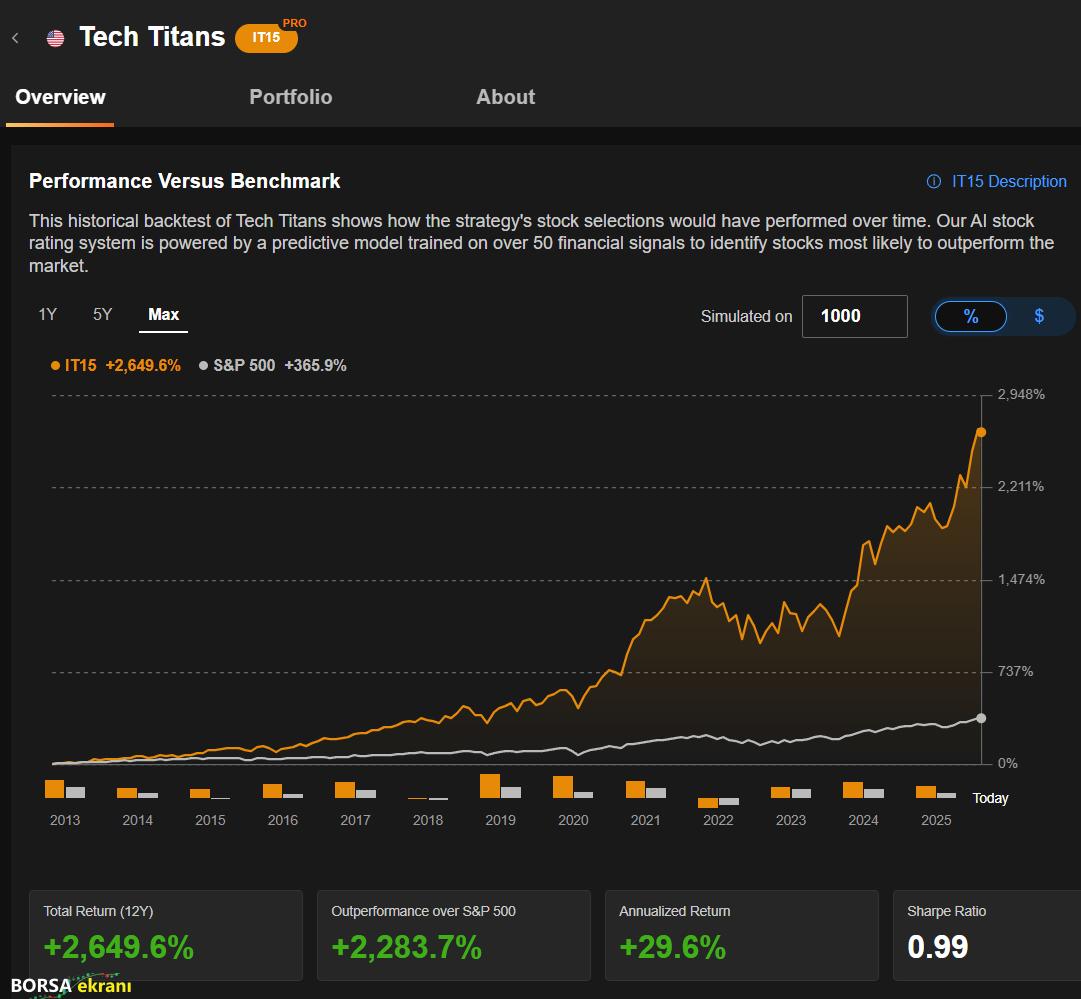Screen dimensions: 1081x999
Task: Click the US flag icon
Action: (x=55, y=38)
